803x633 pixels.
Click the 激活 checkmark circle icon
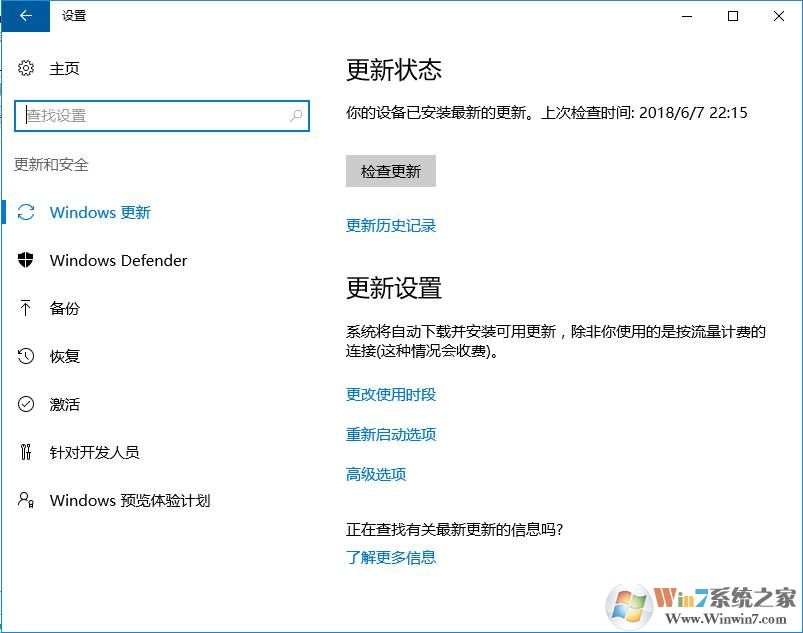(26, 404)
